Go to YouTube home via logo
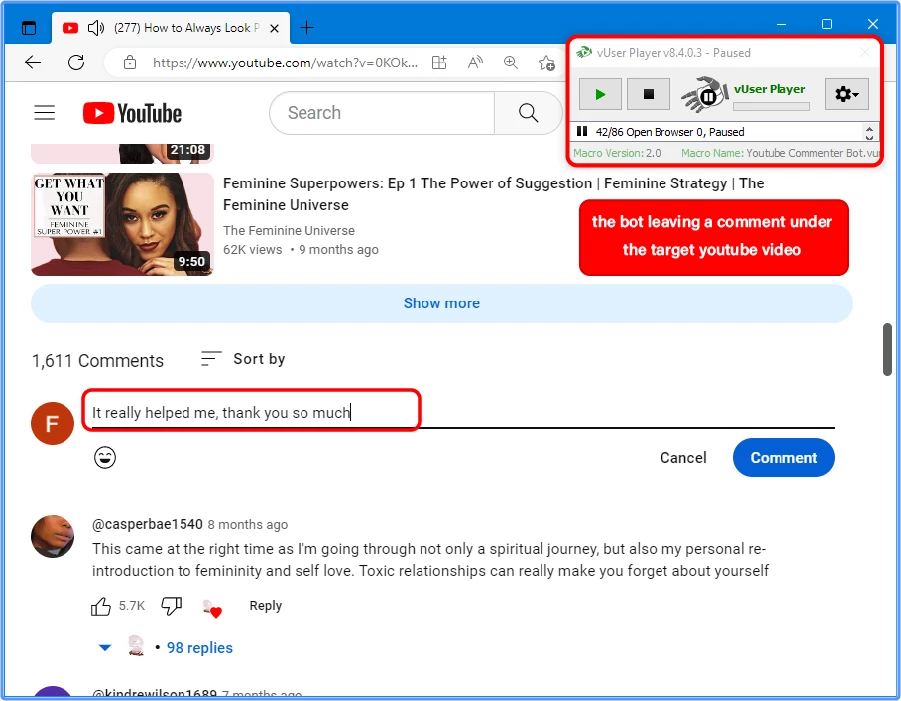Screen dimensions: 901x701 click(132, 113)
